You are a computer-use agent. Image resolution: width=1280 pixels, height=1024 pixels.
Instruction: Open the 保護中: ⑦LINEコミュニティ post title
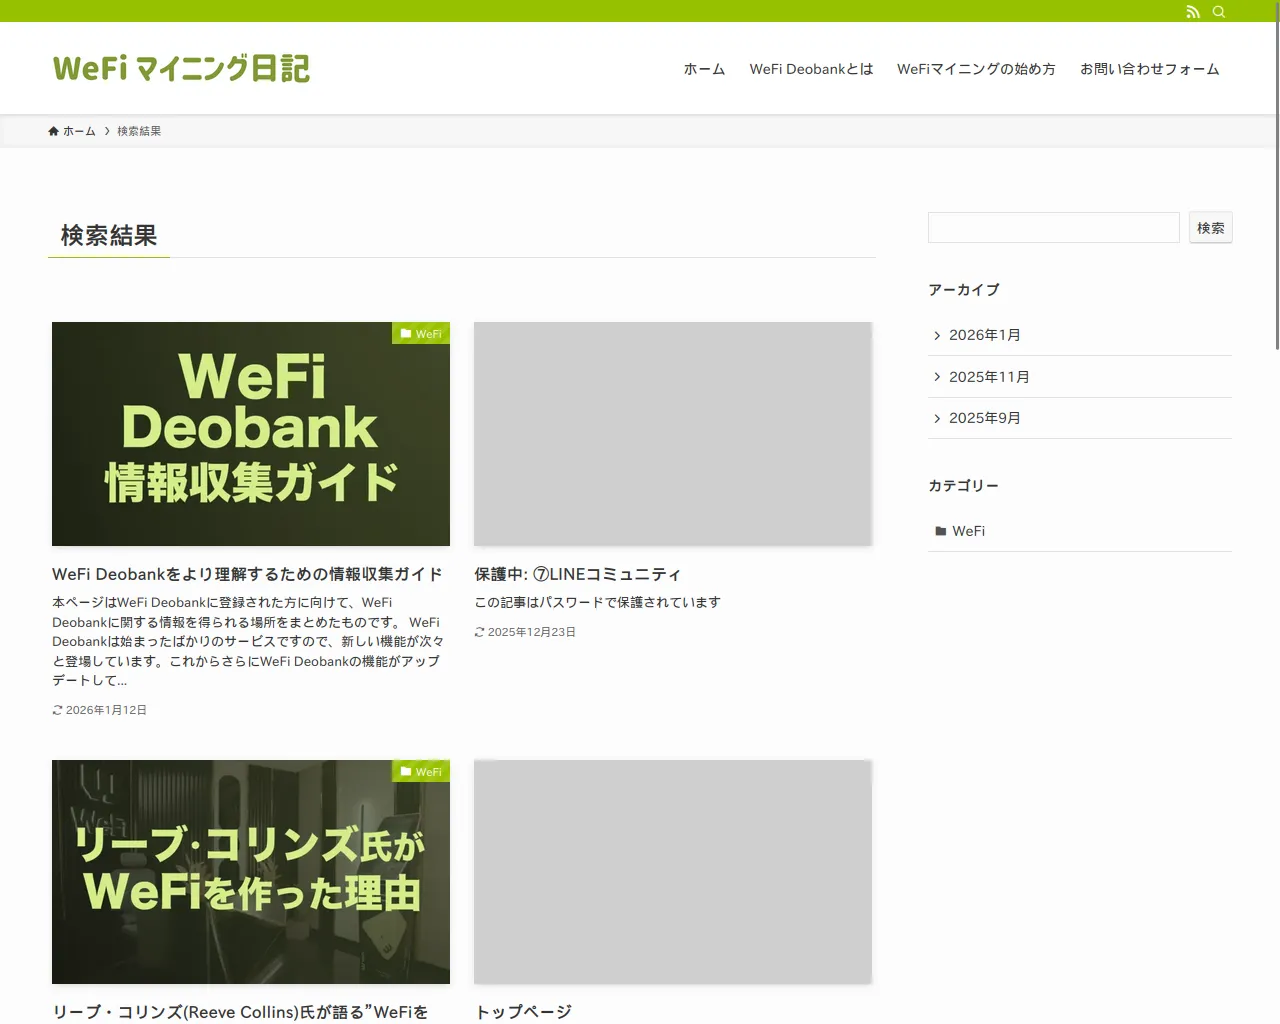tap(577, 574)
